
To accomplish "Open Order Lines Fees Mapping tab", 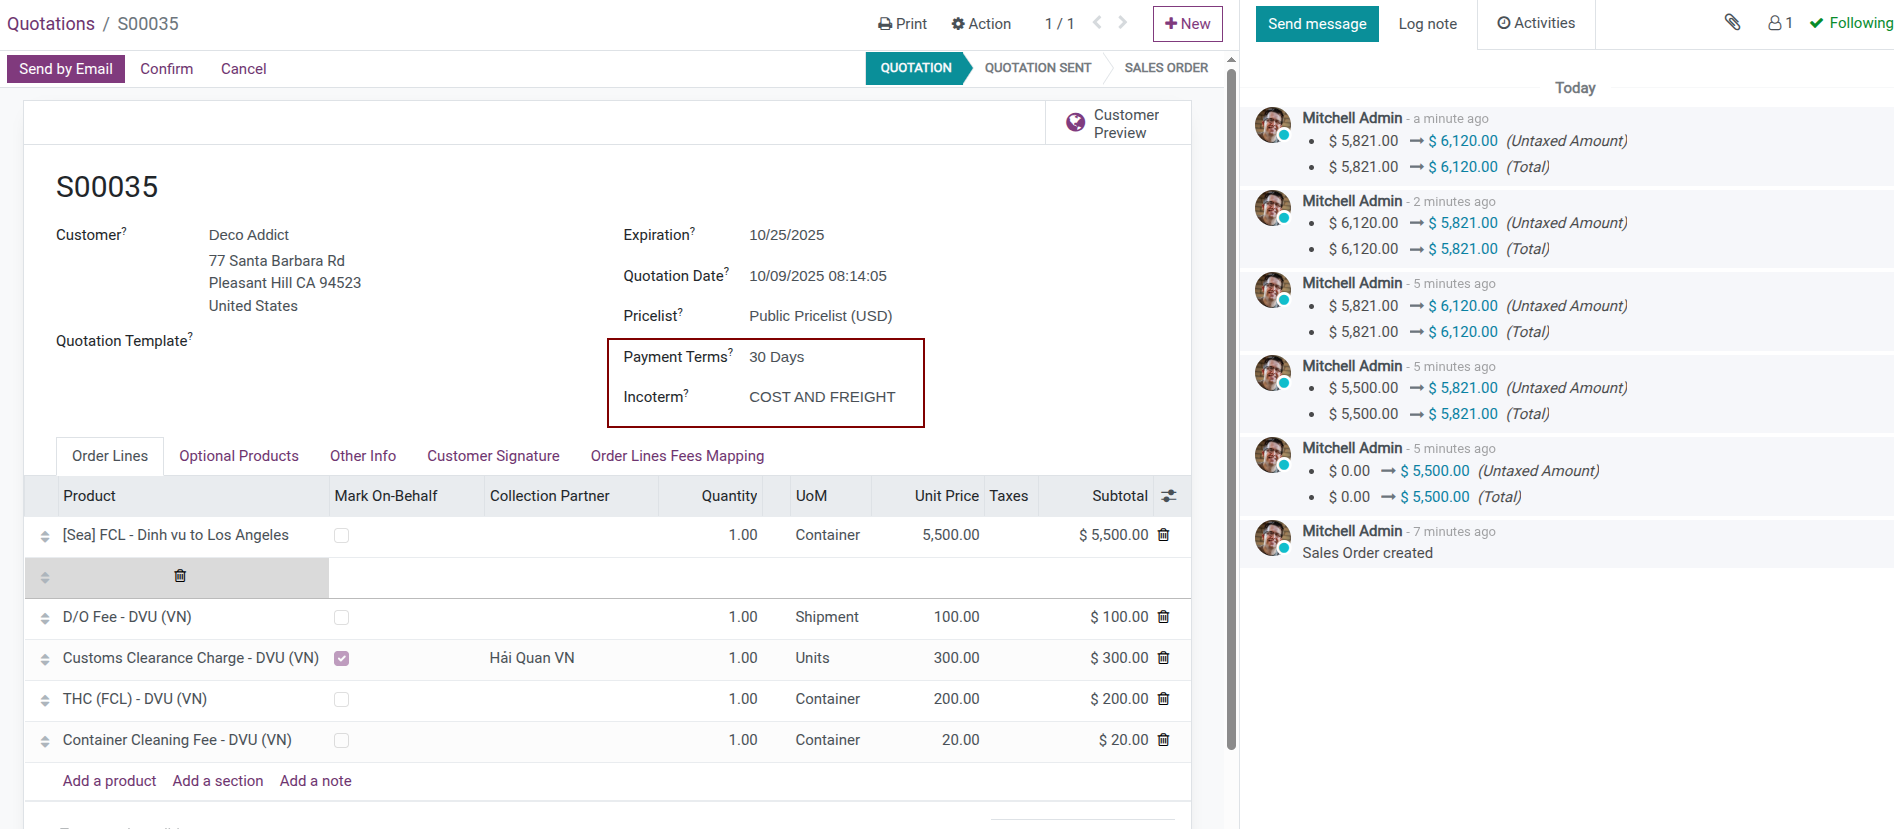I will [677, 456].
